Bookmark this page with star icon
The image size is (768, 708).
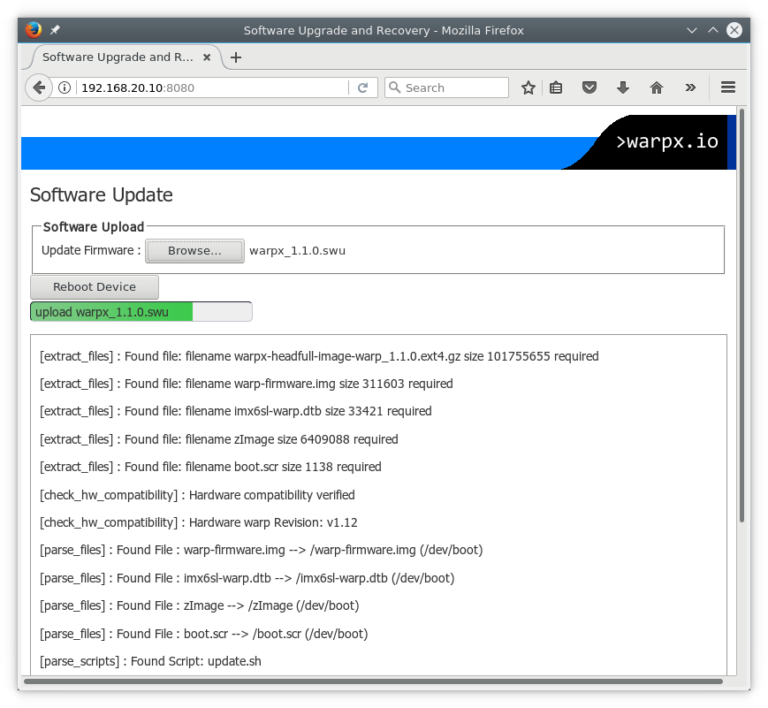528,88
